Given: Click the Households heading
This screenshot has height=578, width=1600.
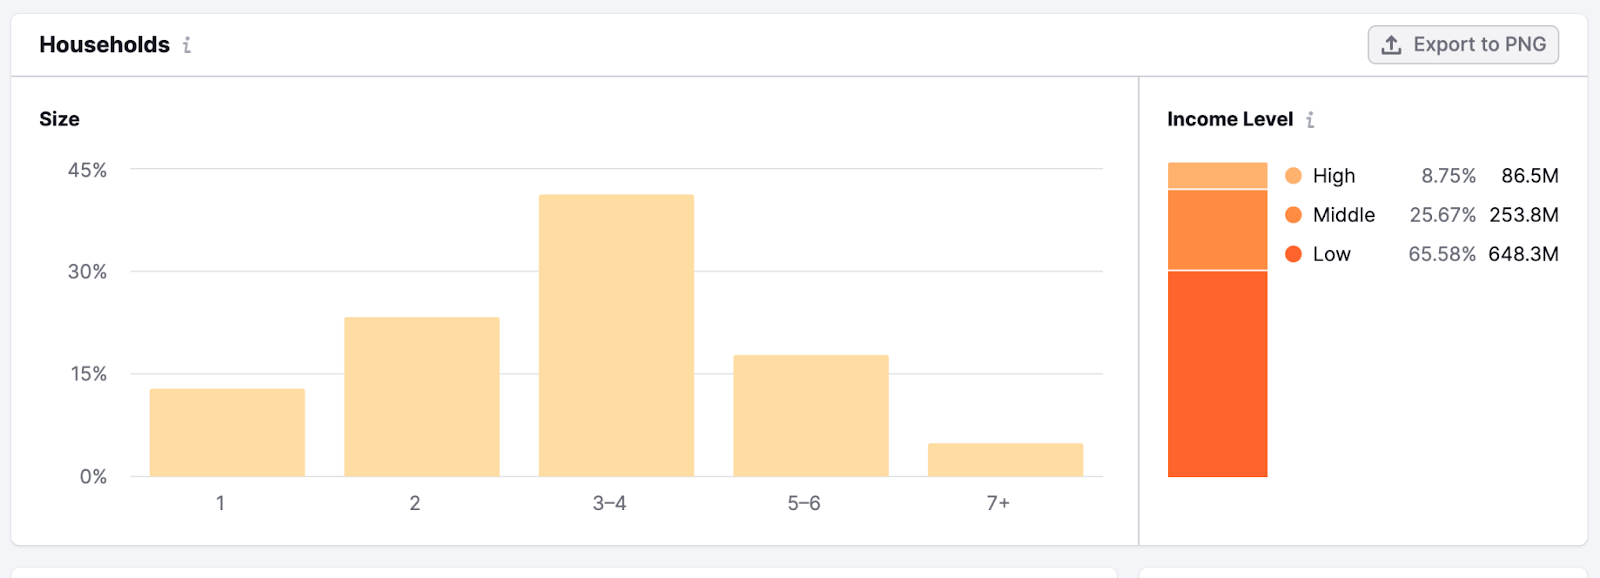Looking at the screenshot, I should 104,45.
